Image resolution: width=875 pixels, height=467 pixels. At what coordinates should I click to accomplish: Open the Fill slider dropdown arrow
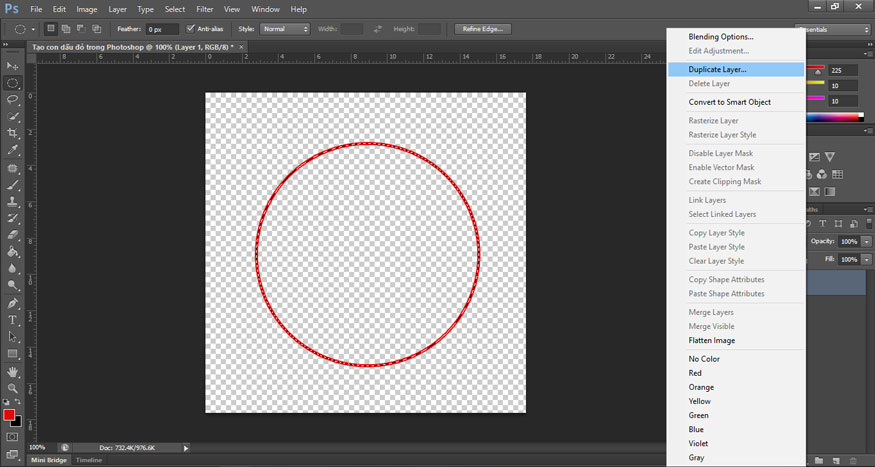coord(866,260)
